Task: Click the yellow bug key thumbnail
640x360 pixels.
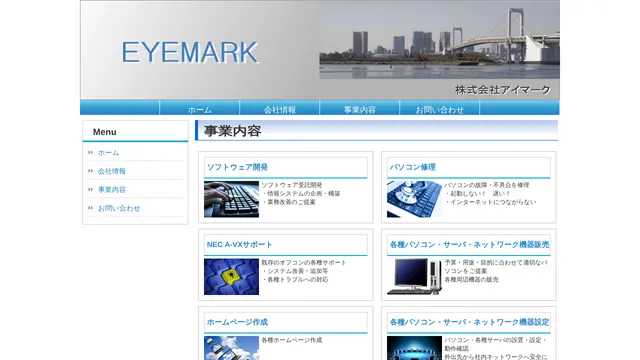Action: [231, 277]
